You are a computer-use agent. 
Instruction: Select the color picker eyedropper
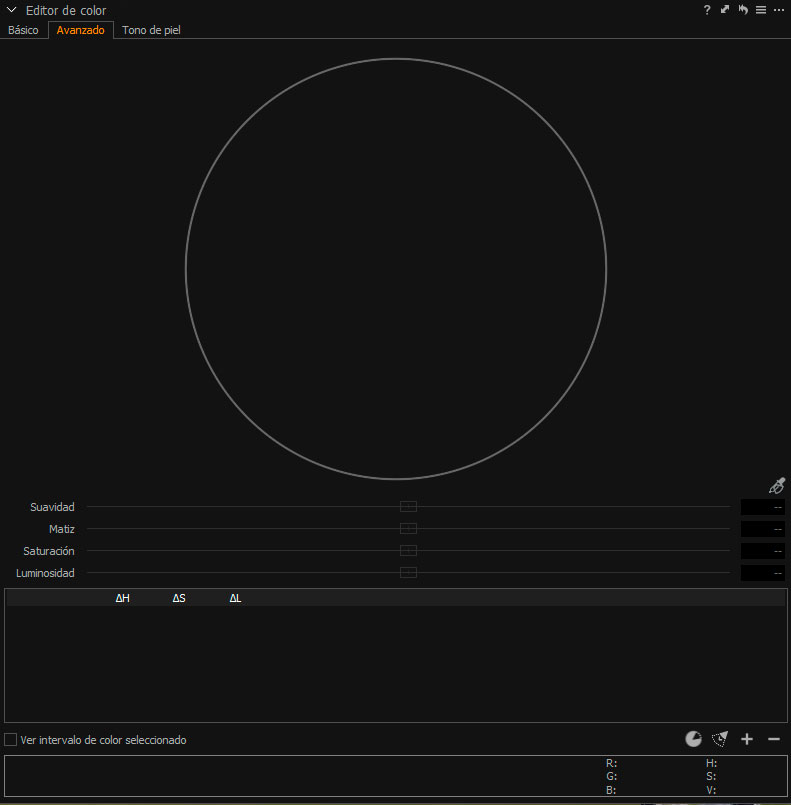pos(777,485)
